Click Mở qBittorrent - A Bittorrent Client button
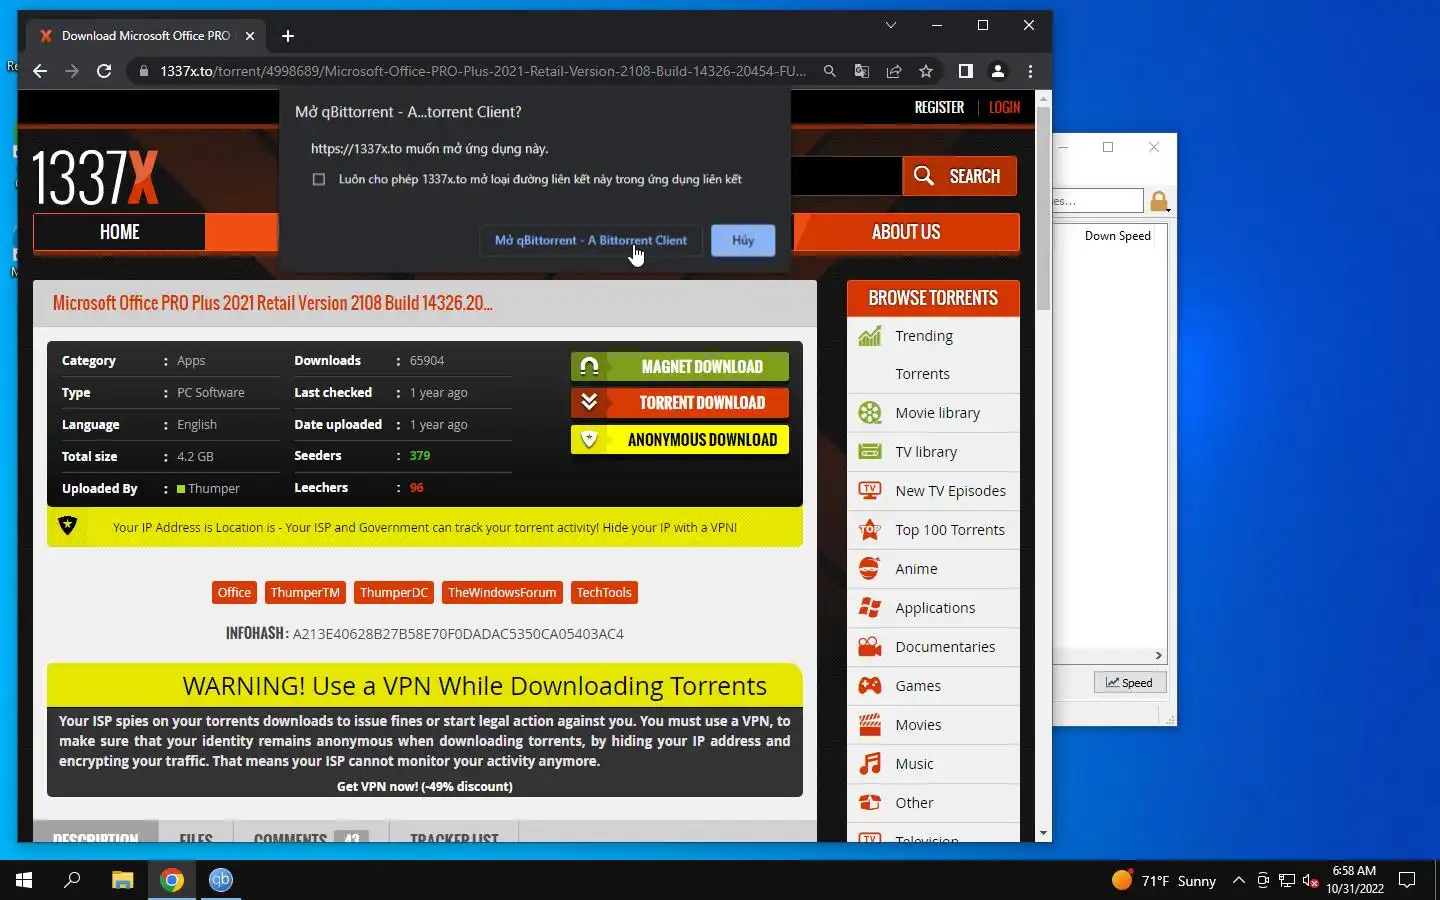The height and width of the screenshot is (900, 1440). [x=591, y=240]
